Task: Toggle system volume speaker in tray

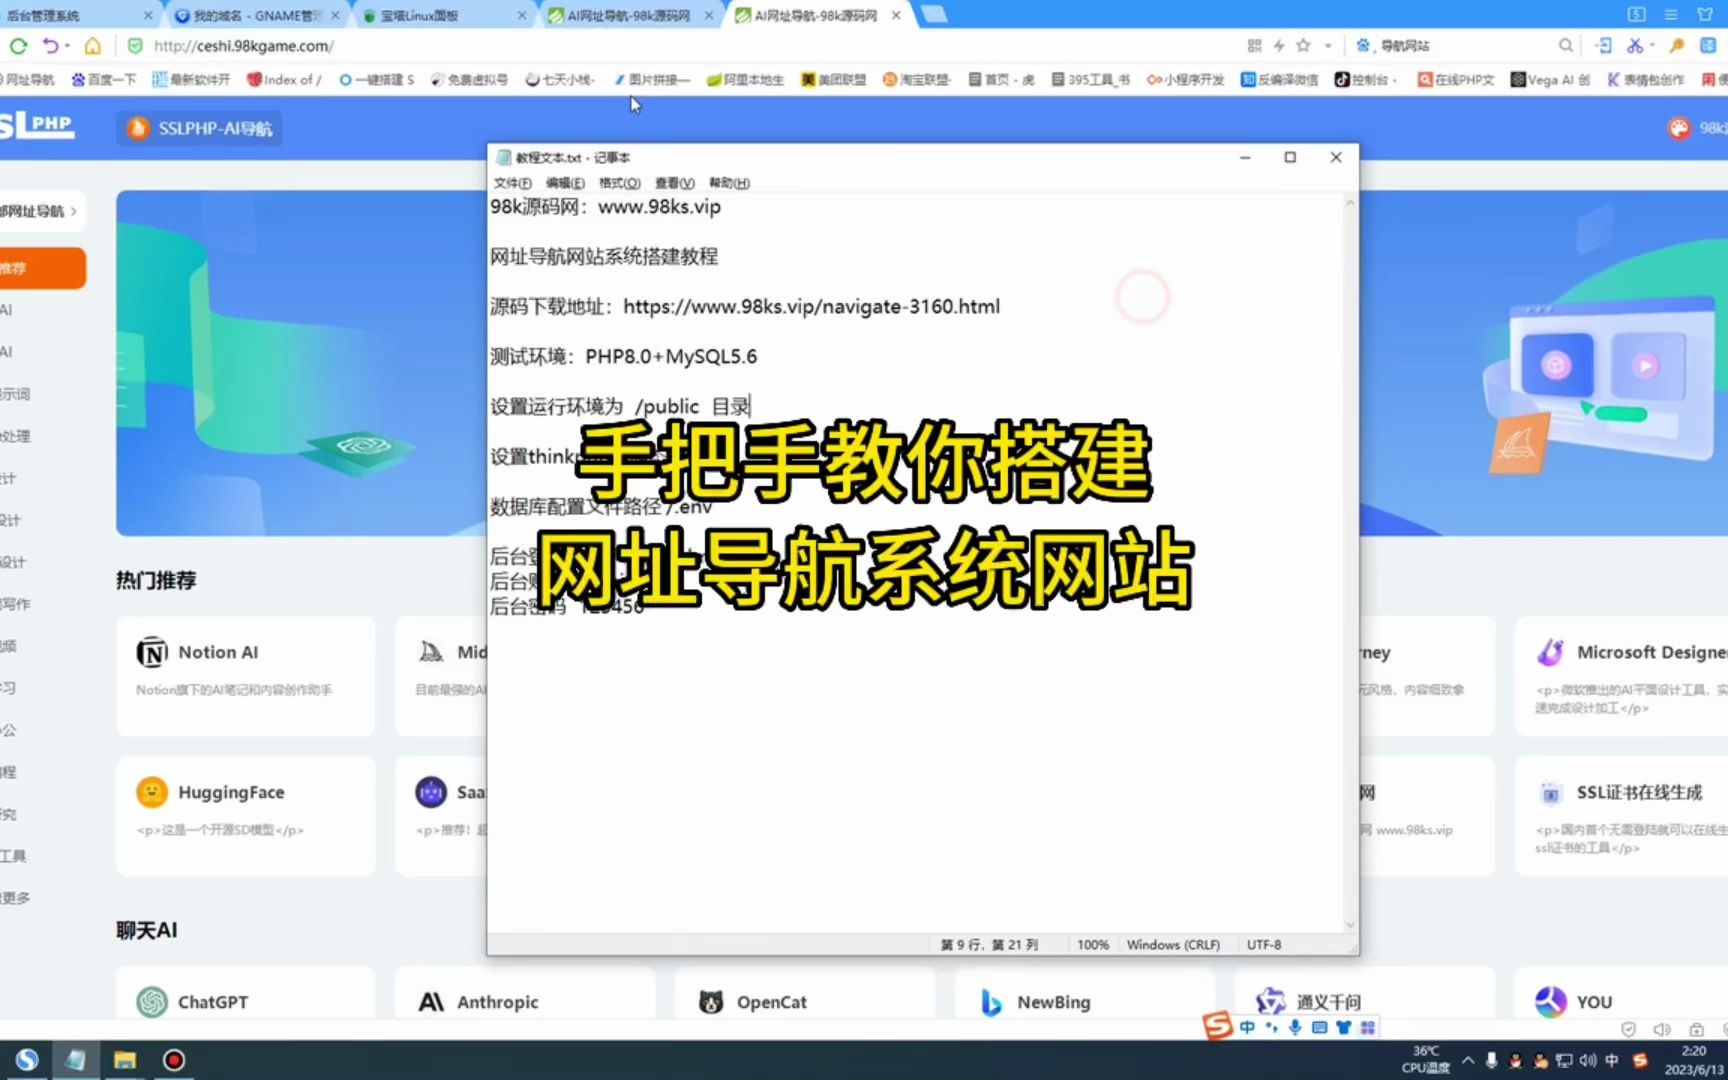Action: click(x=1588, y=1060)
